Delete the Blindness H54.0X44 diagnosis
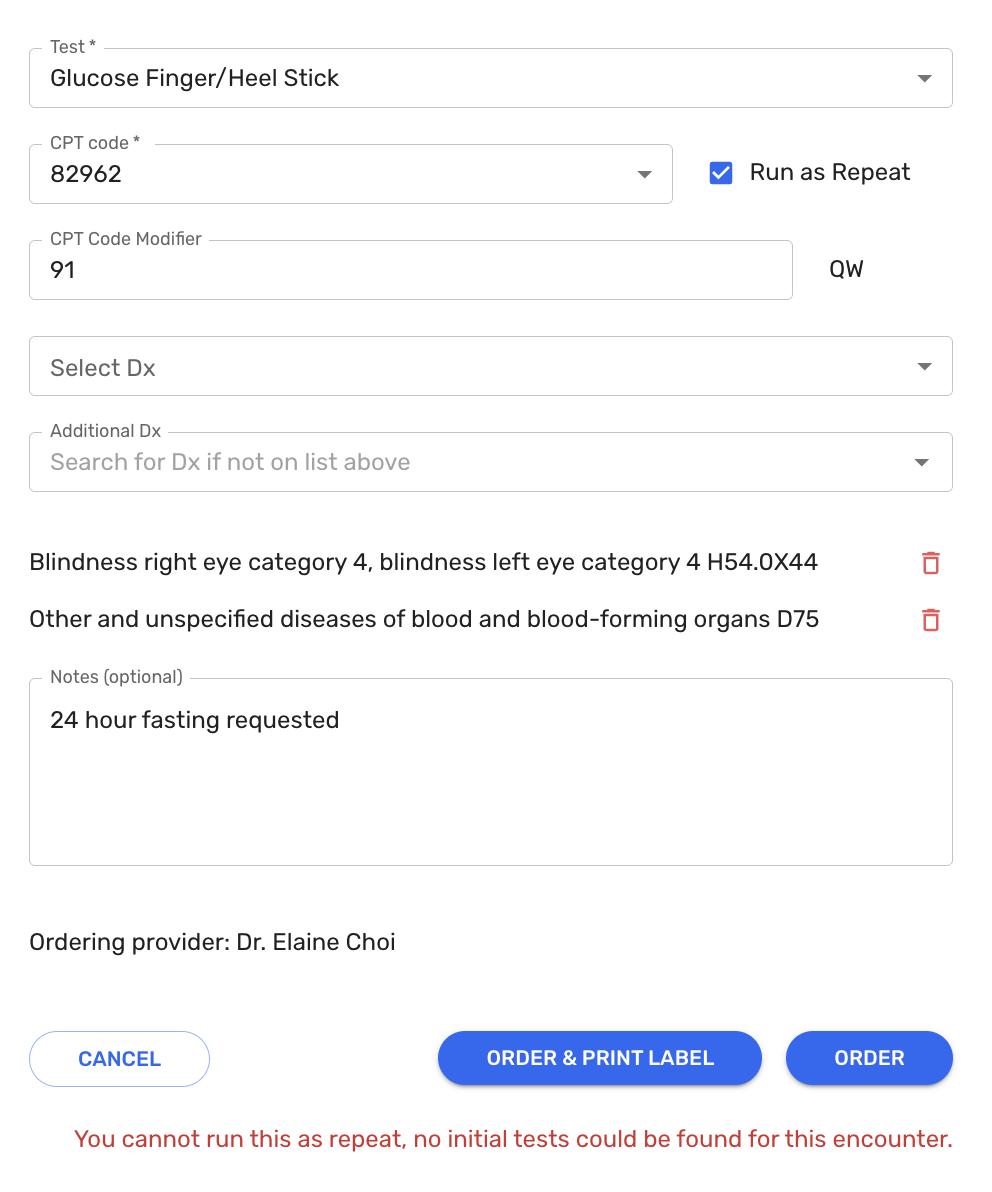The image size is (992, 1192). 930,563
